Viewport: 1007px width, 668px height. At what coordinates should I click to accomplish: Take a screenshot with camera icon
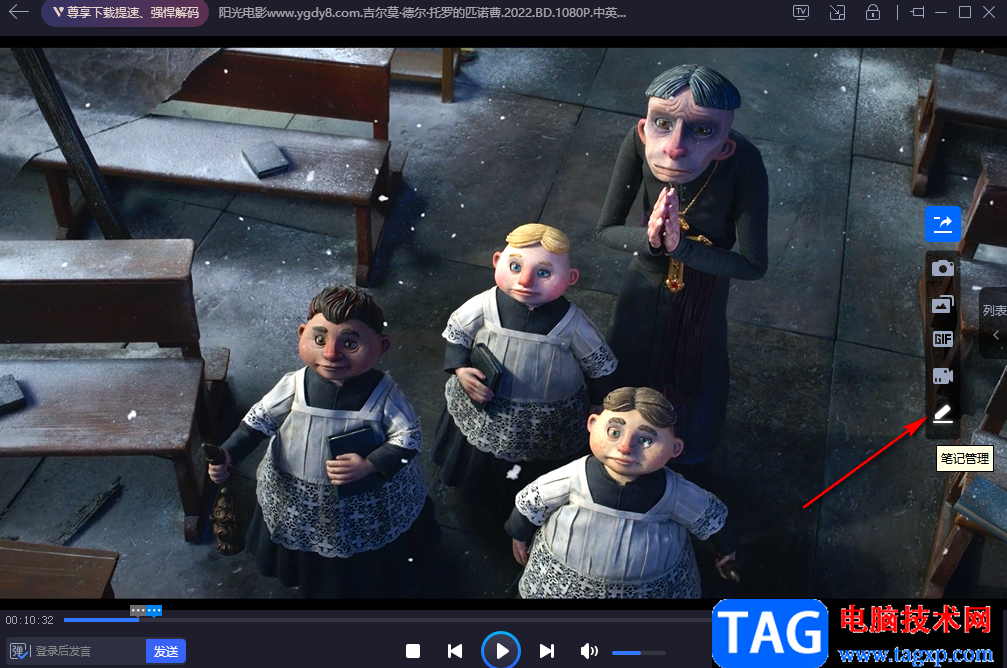[x=942, y=268]
